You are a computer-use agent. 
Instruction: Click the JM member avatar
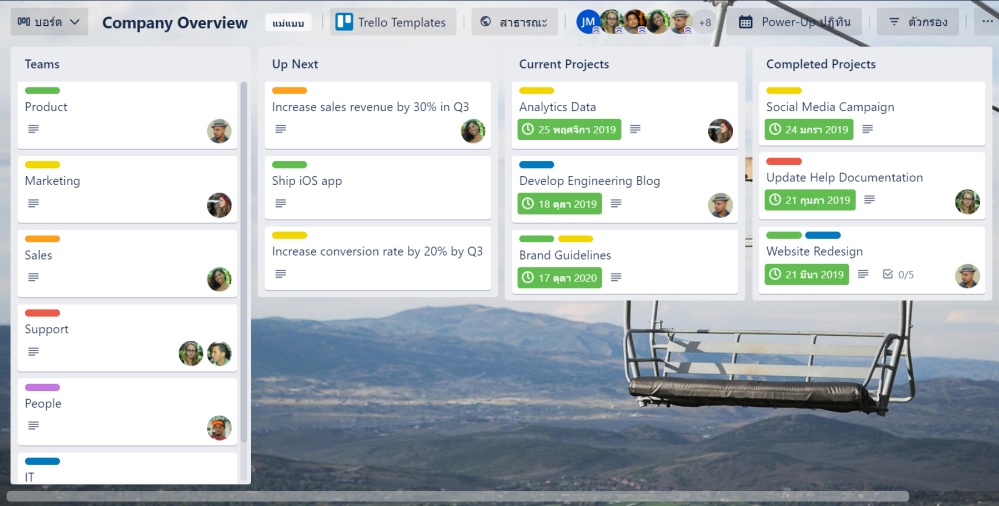[588, 22]
